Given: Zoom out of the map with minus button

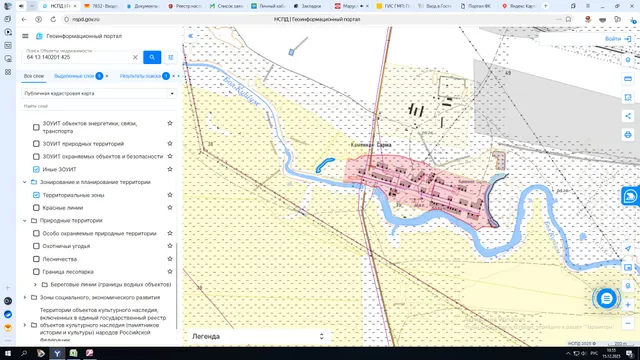Looking at the screenshot, I should point(628,323).
